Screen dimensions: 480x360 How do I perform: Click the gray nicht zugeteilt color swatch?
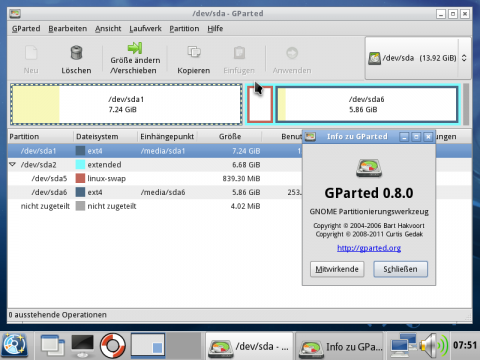tap(80, 206)
